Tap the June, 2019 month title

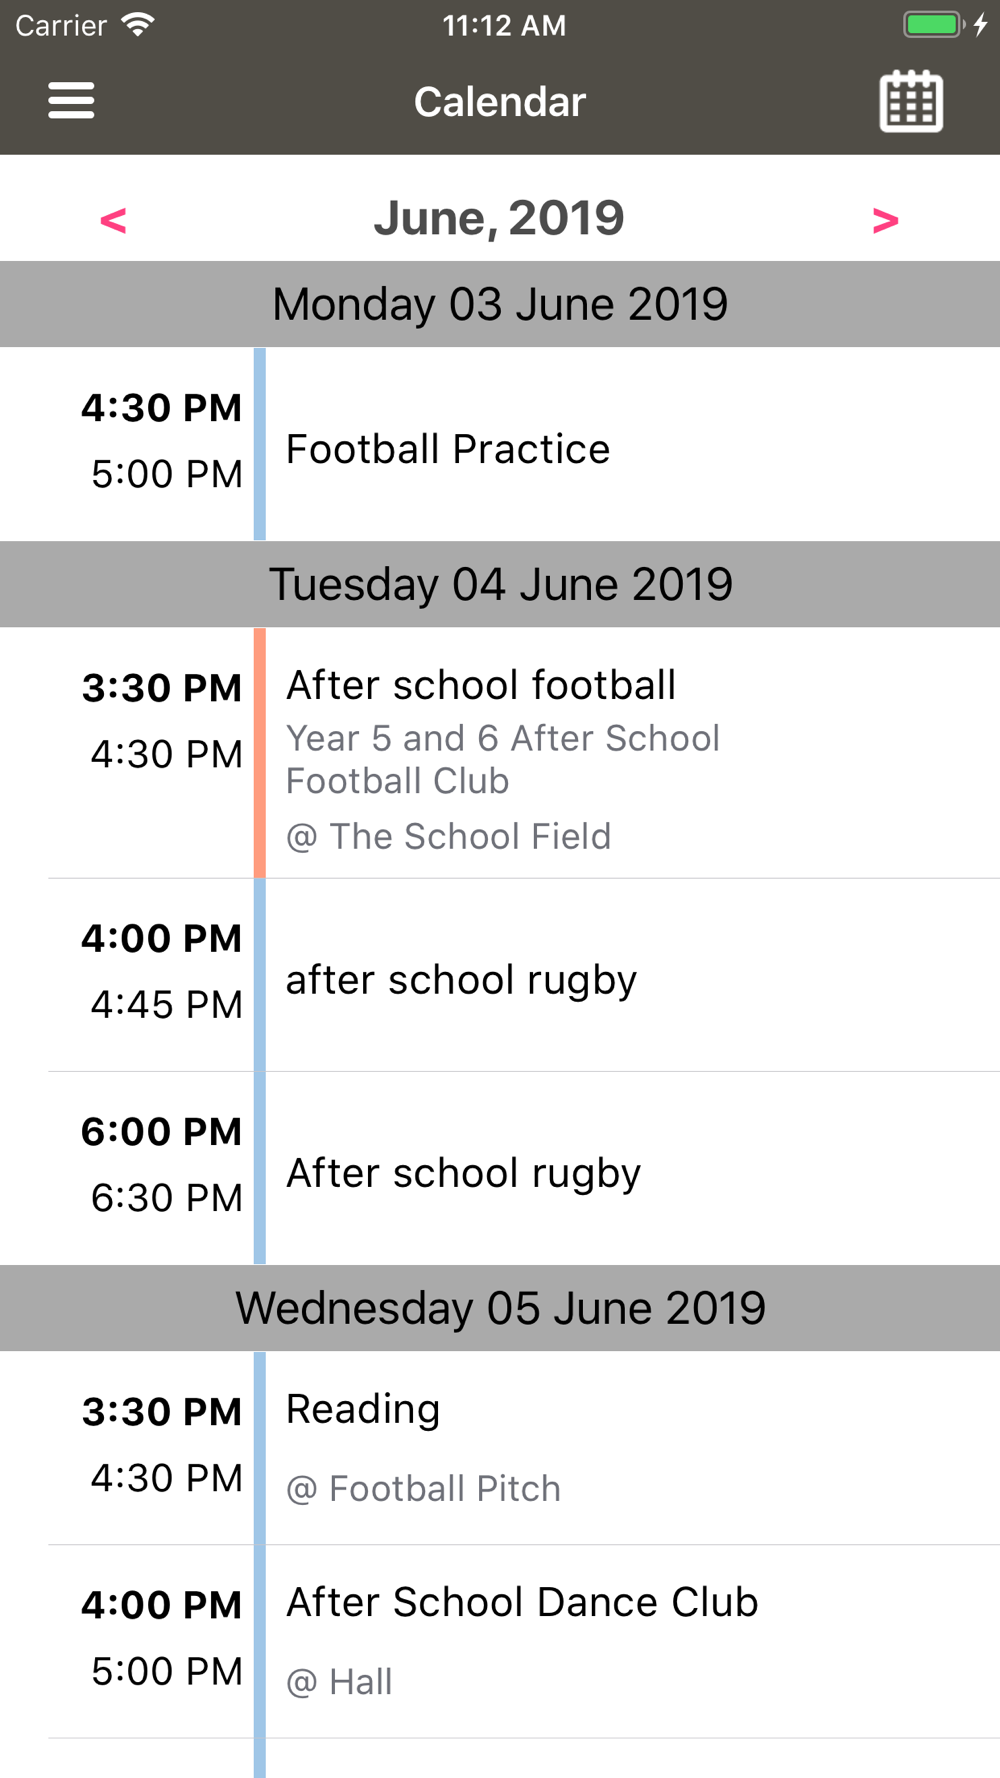(499, 218)
